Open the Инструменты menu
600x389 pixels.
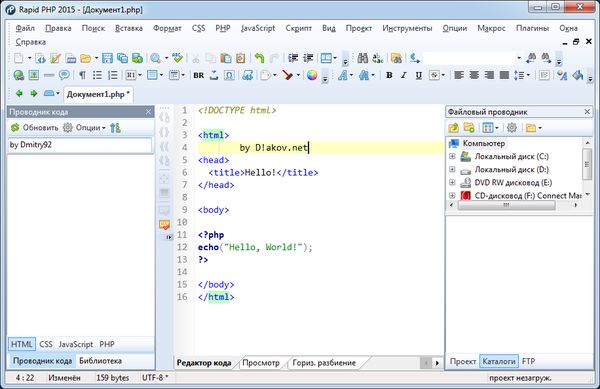(x=407, y=28)
